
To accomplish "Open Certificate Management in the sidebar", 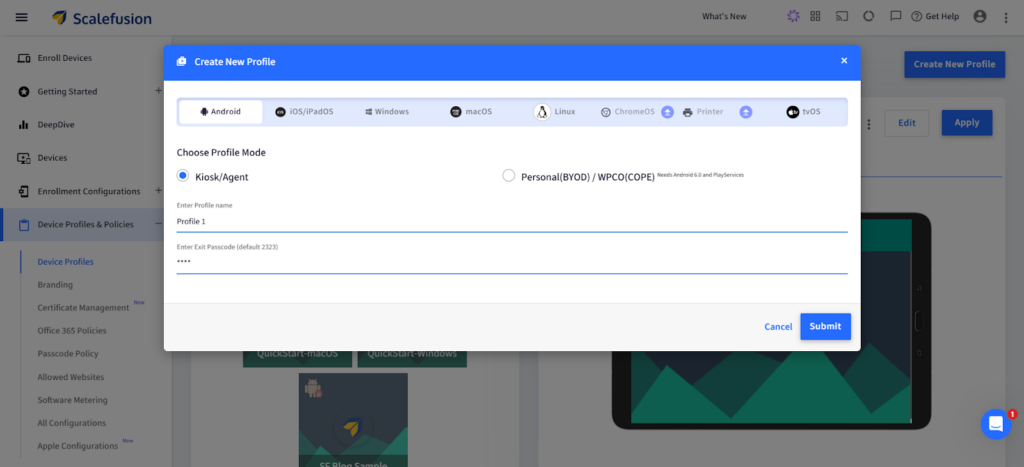I will [83, 308].
